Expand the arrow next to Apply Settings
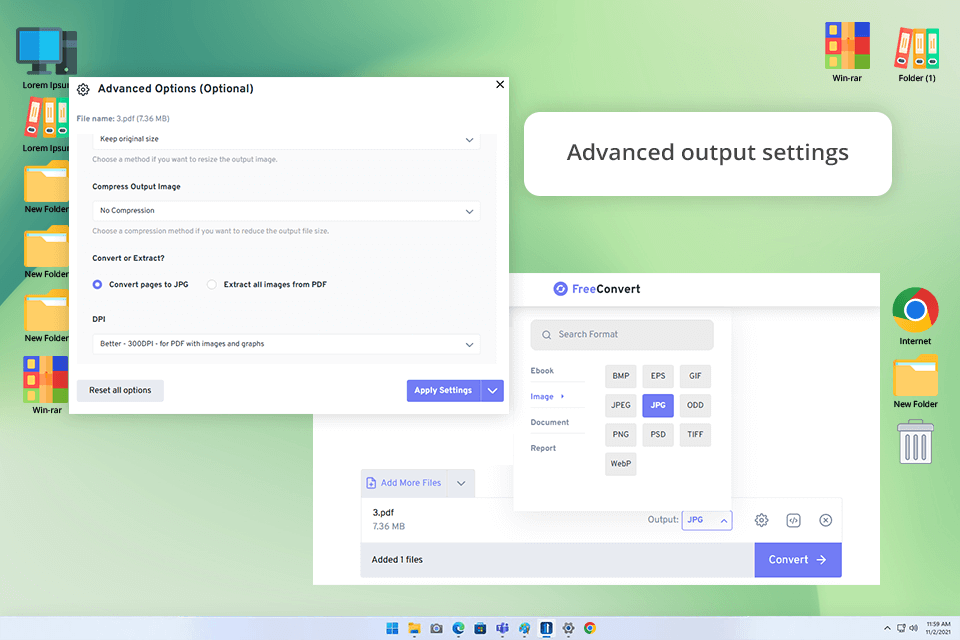The width and height of the screenshot is (960, 640). point(492,390)
